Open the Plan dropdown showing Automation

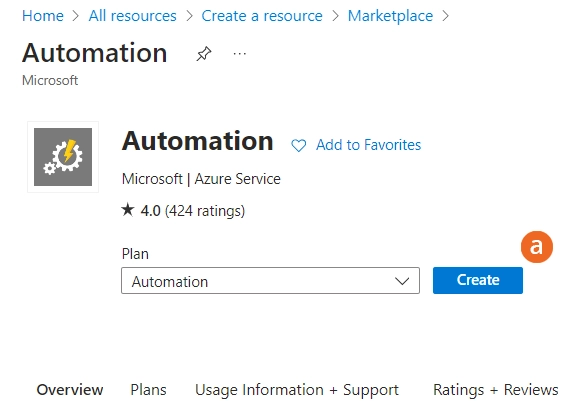coord(270,281)
